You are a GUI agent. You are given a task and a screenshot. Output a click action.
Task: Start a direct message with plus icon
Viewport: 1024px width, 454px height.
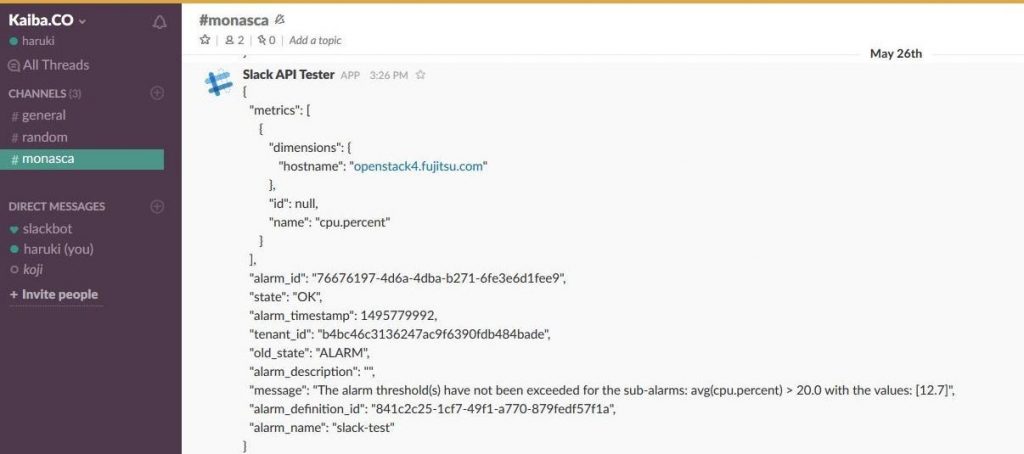157,206
